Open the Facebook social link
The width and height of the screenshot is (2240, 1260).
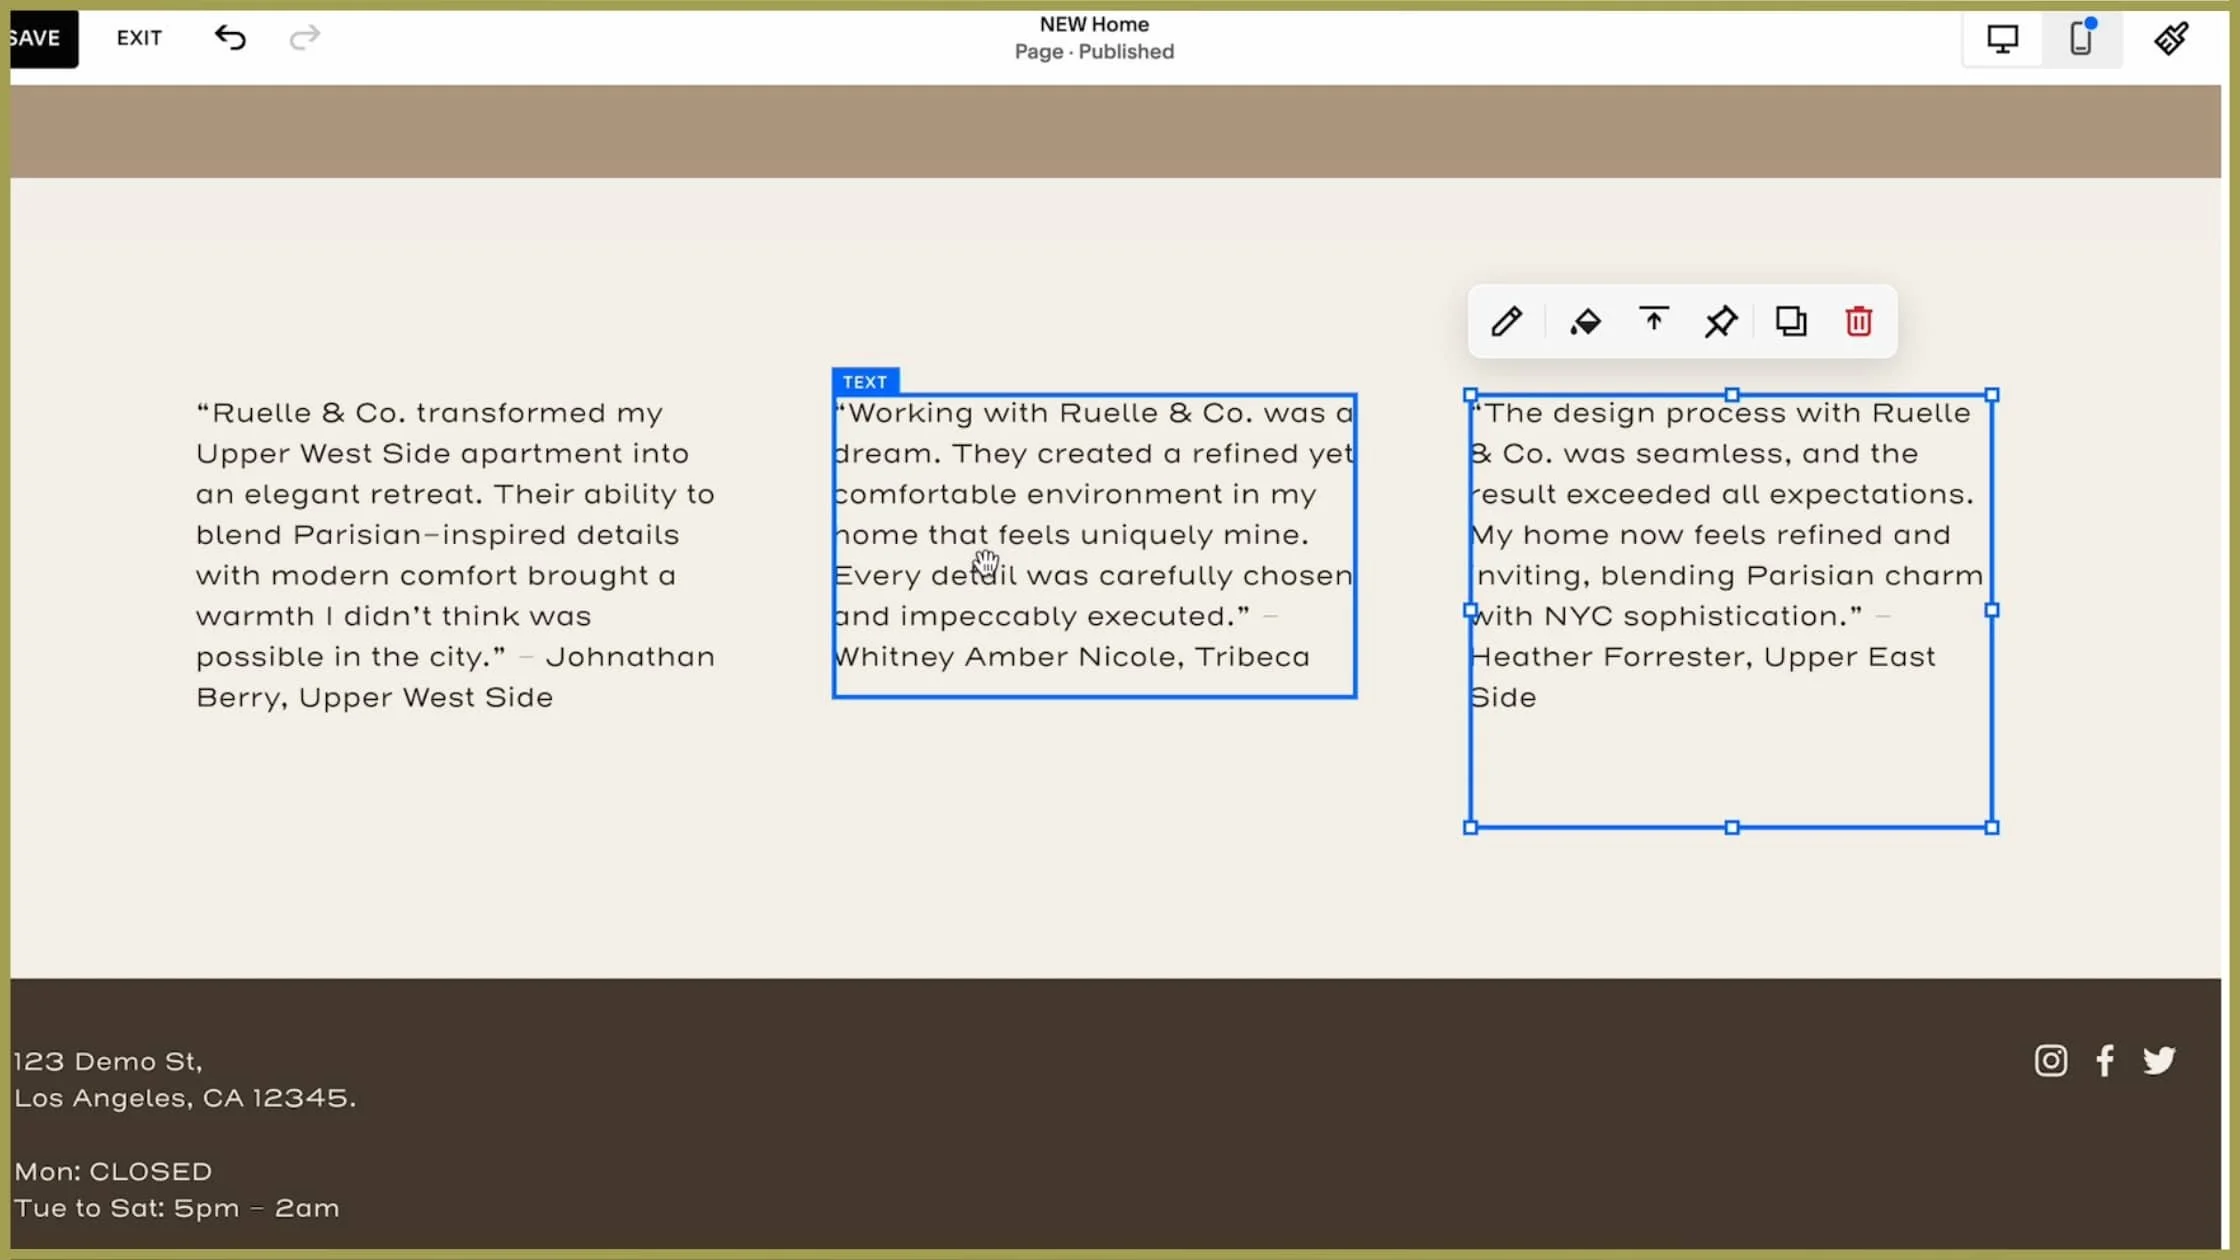(x=2105, y=1060)
